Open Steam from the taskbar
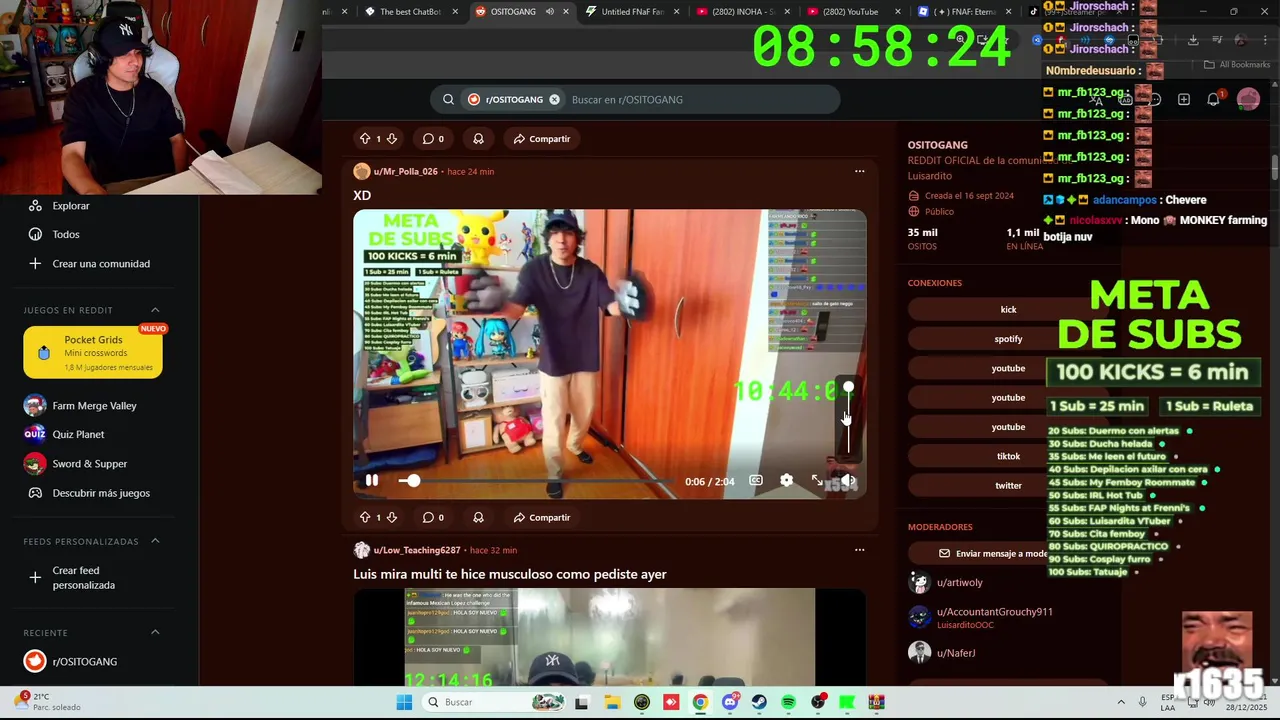This screenshot has width=1280, height=720. click(x=759, y=702)
